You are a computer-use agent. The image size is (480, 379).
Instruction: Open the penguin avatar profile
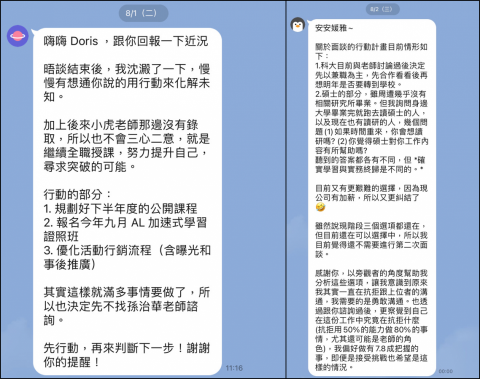click(298, 25)
